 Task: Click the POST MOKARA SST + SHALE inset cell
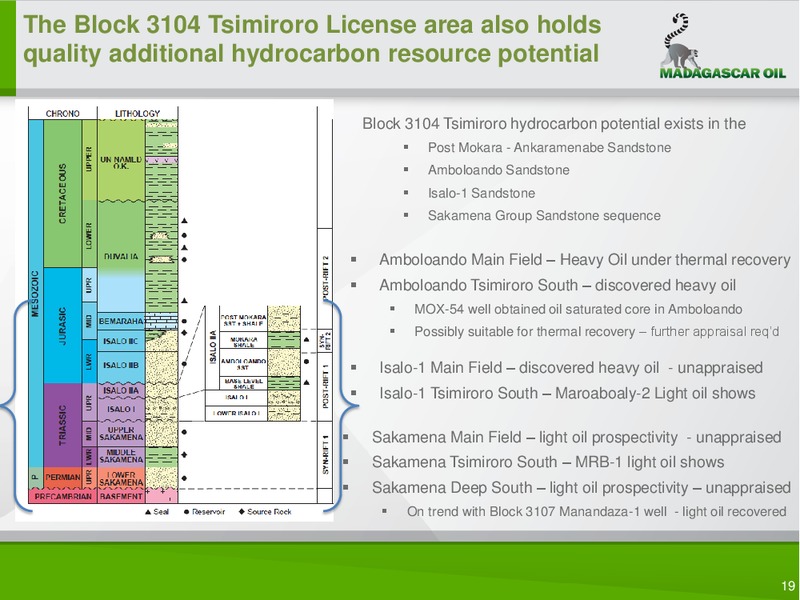click(x=243, y=320)
